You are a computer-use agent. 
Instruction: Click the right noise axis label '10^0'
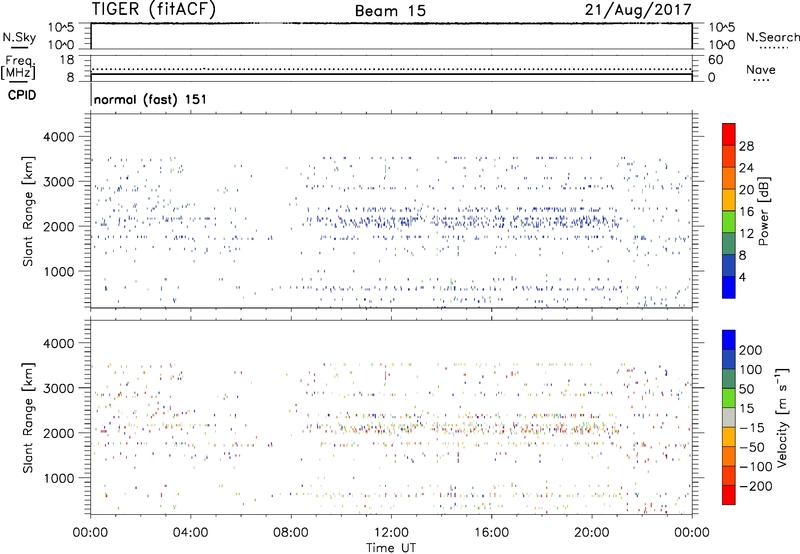click(x=722, y=45)
